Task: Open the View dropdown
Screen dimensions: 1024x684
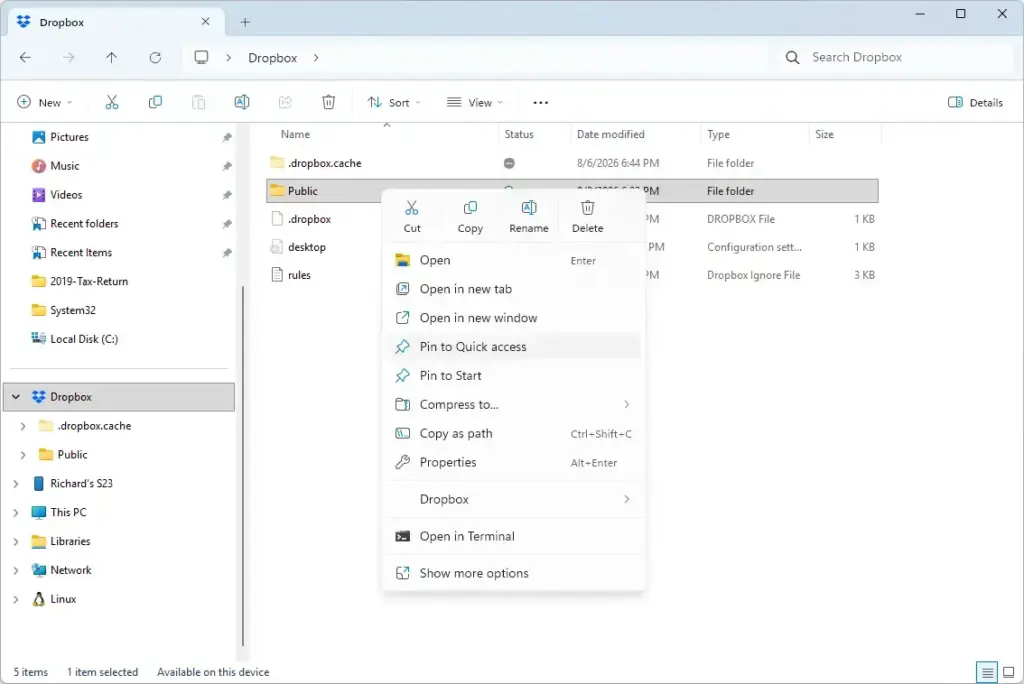Action: tap(475, 102)
